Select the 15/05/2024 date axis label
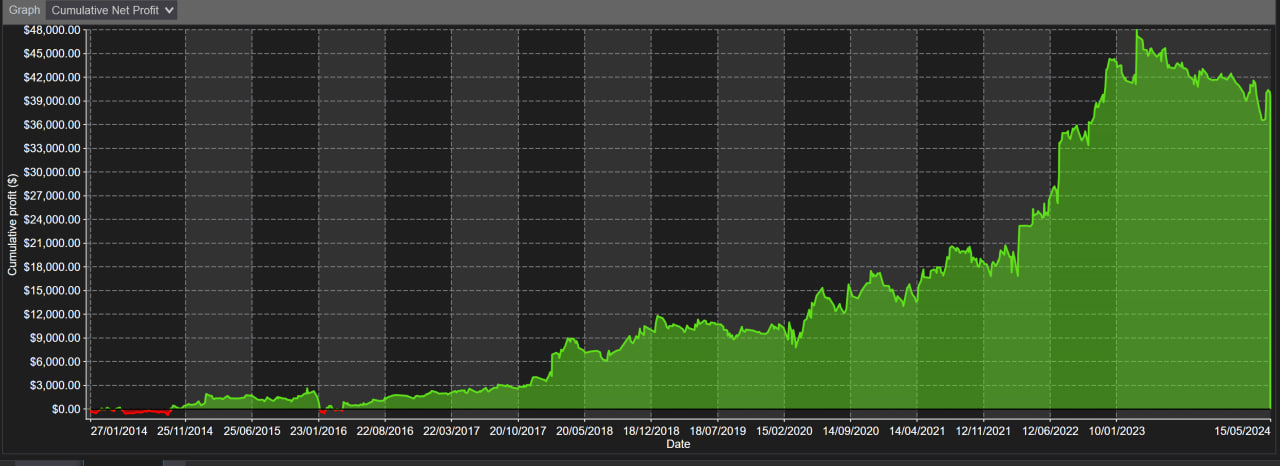Viewport: 1280px width, 466px height. coord(1242,431)
